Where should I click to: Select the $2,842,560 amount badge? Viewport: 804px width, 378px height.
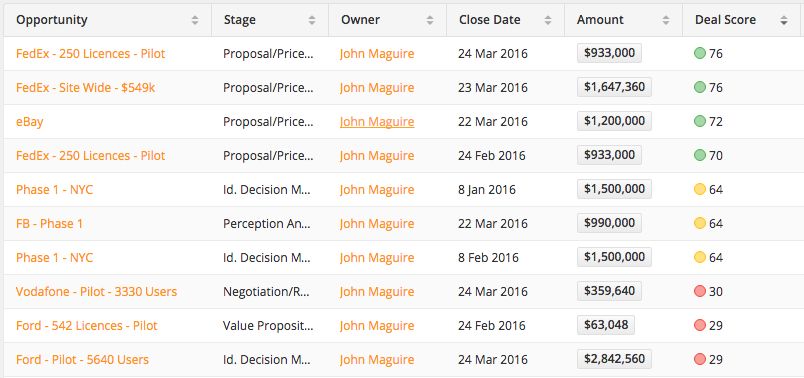[x=614, y=359]
